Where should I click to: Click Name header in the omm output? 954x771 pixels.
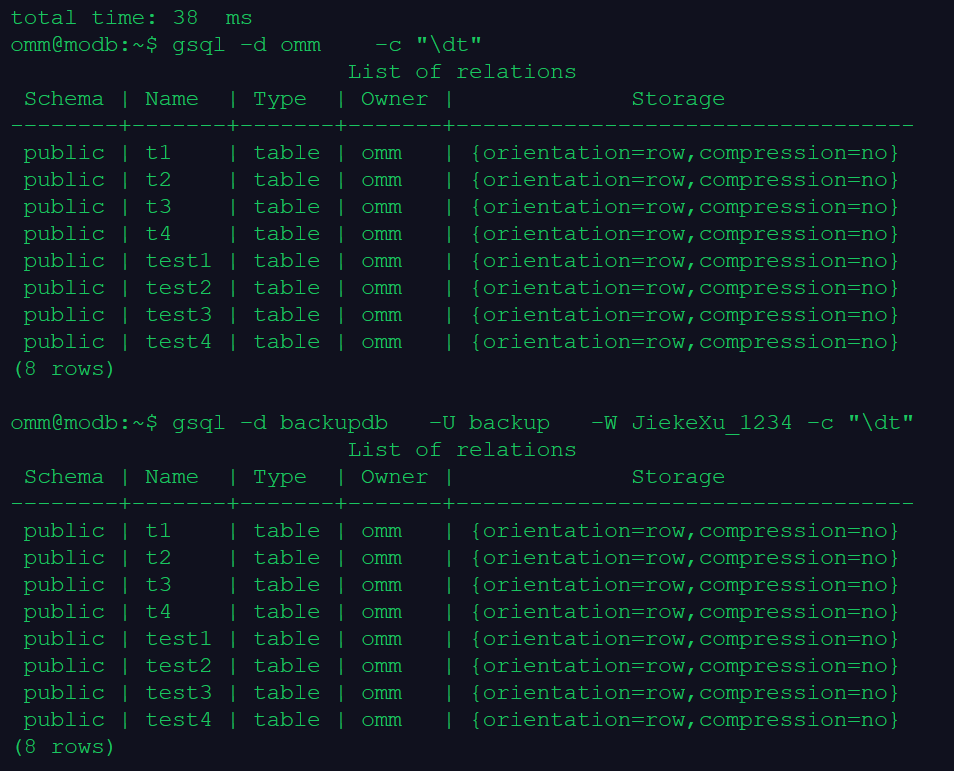[x=172, y=99]
